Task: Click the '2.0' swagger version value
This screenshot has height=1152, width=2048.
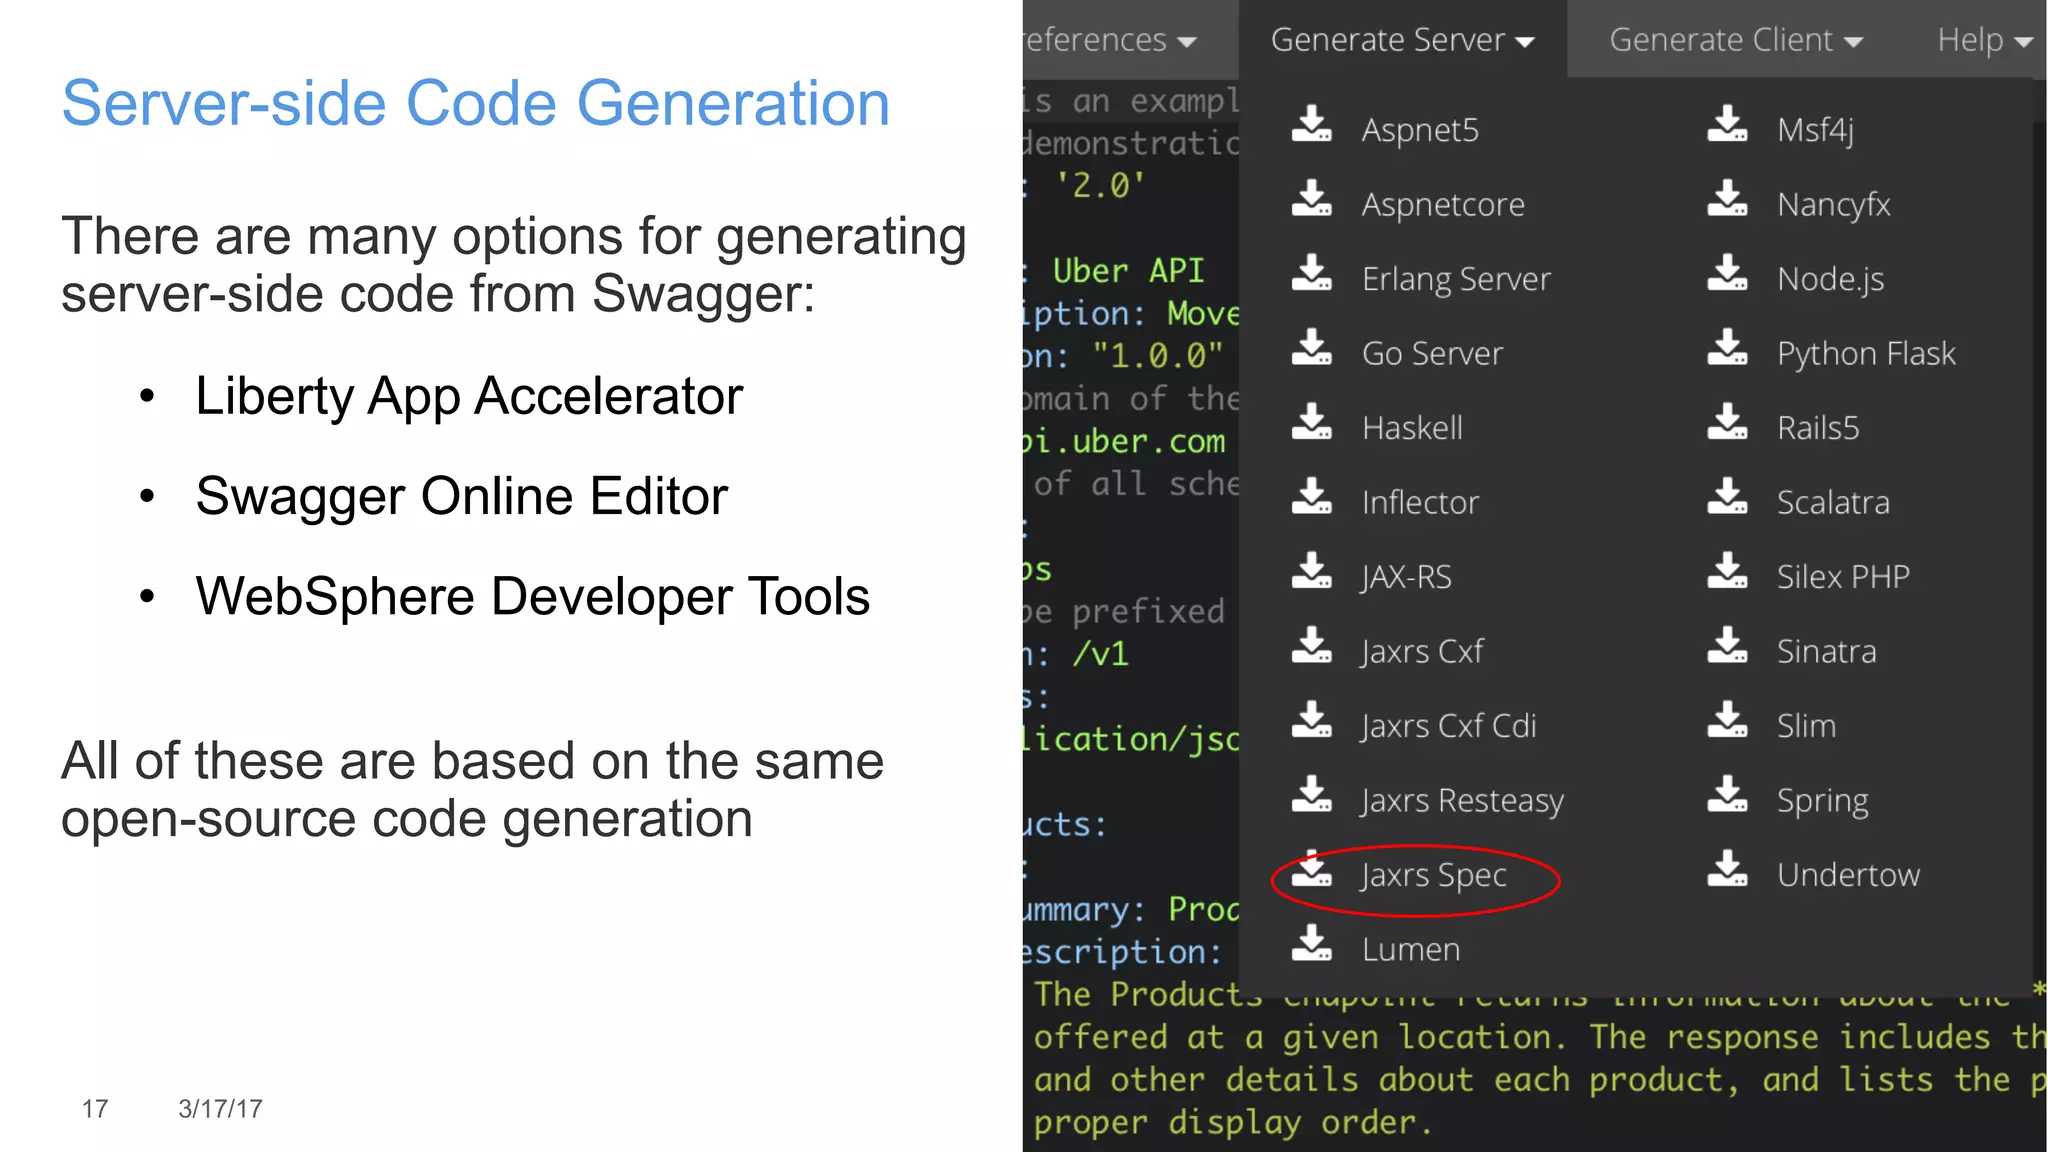Action: tap(1100, 186)
